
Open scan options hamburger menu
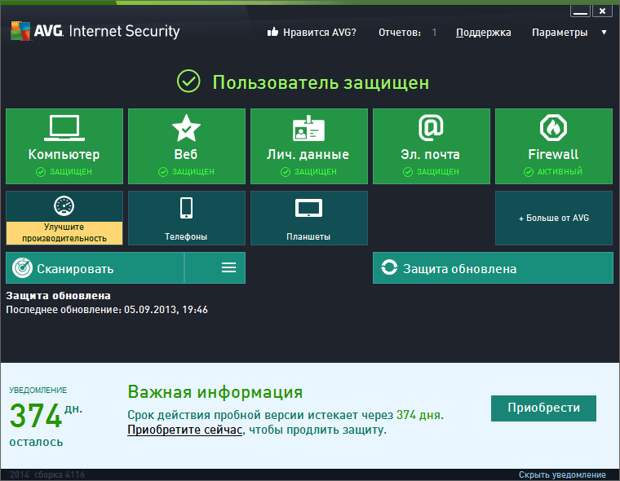tap(229, 268)
